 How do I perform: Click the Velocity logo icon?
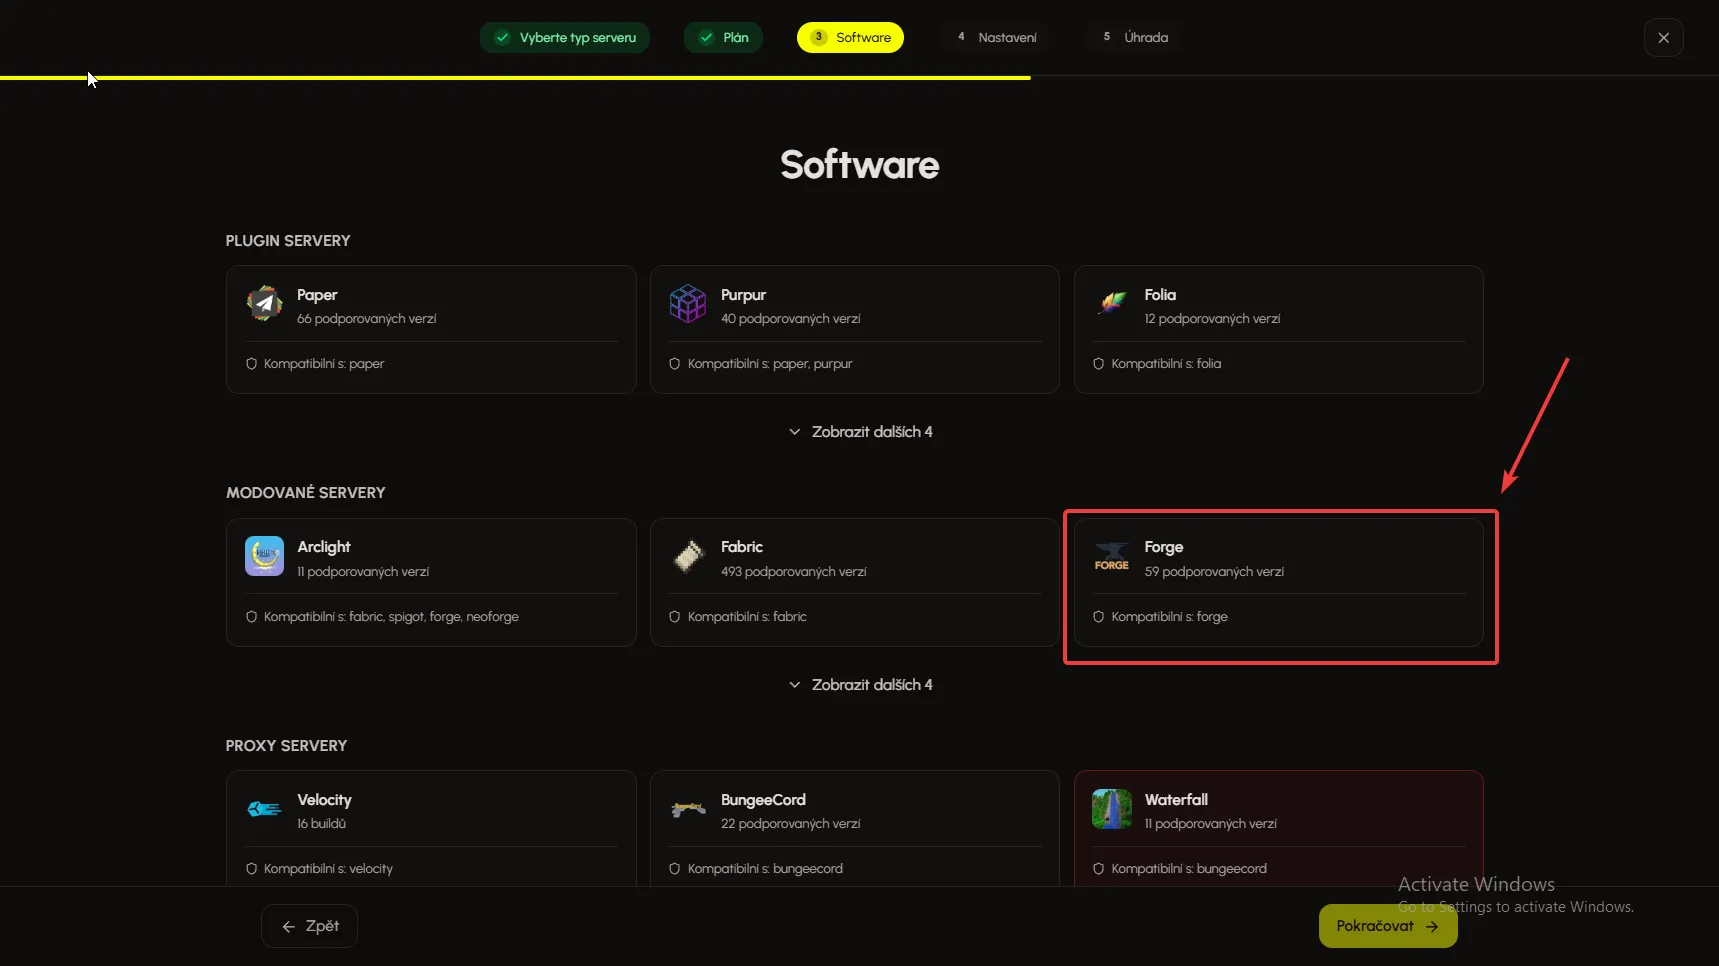tap(265, 809)
